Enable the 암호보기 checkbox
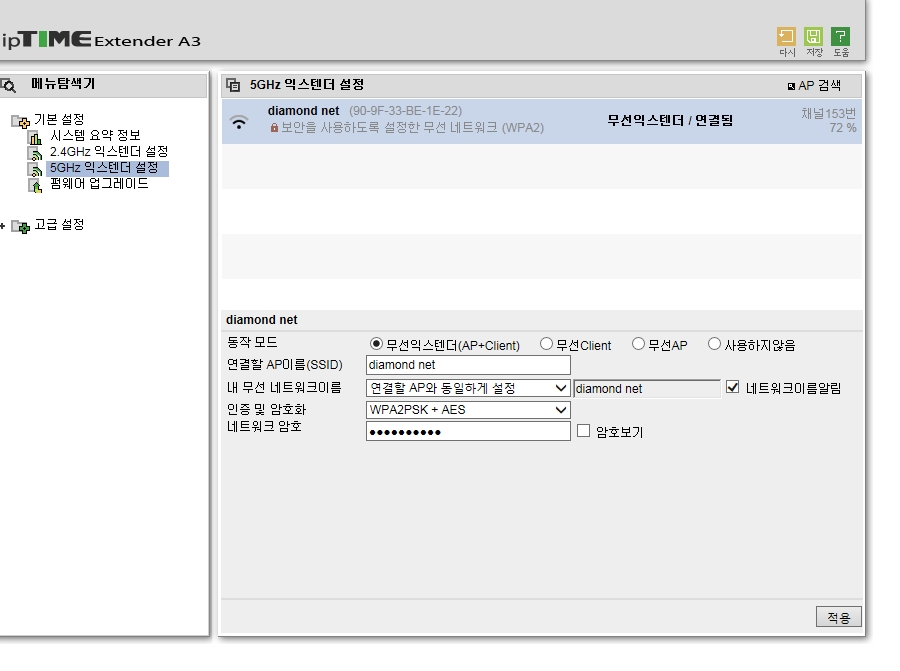The height and width of the screenshot is (671, 900). pyautogui.click(x=583, y=430)
